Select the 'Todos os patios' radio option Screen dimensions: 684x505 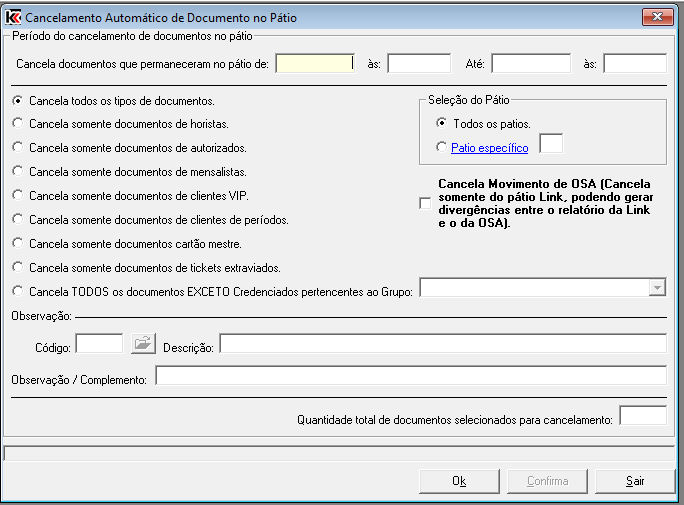click(442, 124)
